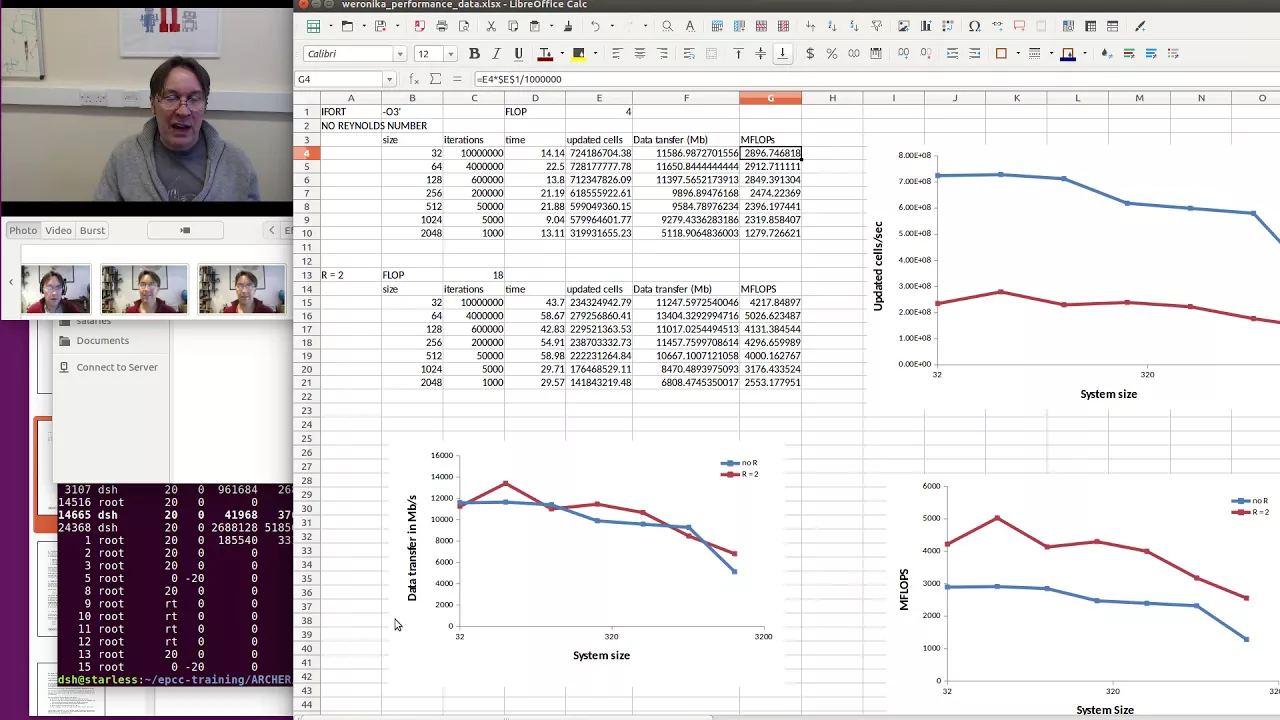
Task: Select the Clone Formatting paintbrush
Action: pos(568,26)
